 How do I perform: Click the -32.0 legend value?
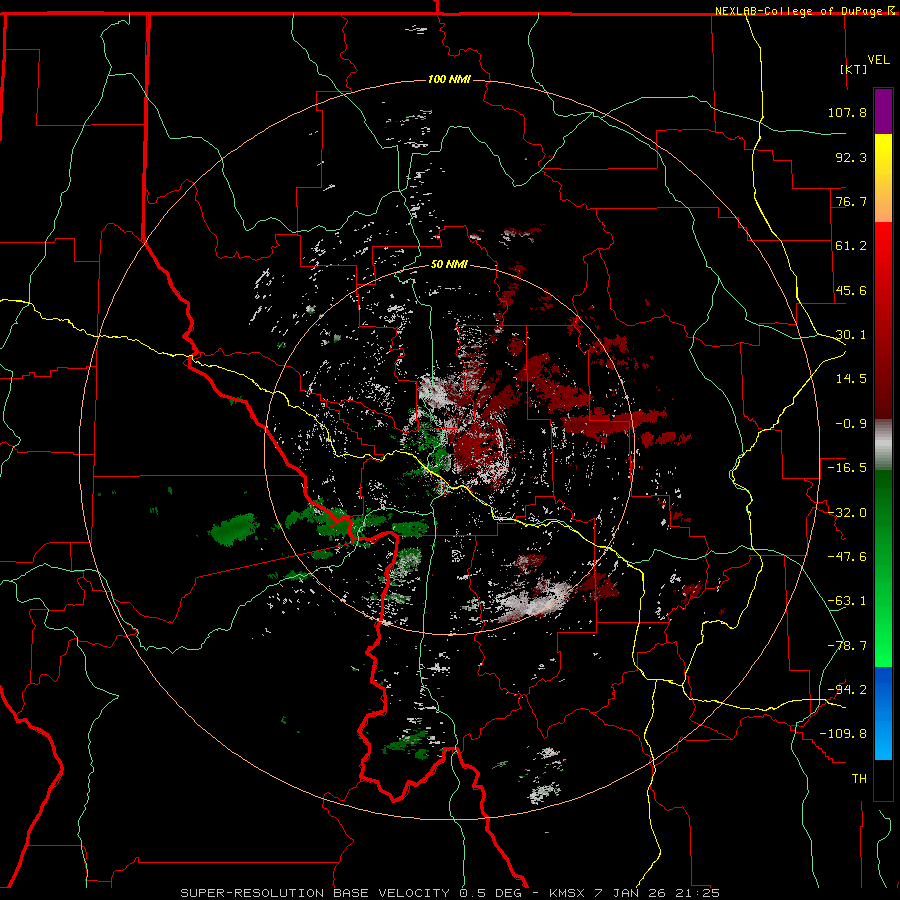tap(847, 513)
